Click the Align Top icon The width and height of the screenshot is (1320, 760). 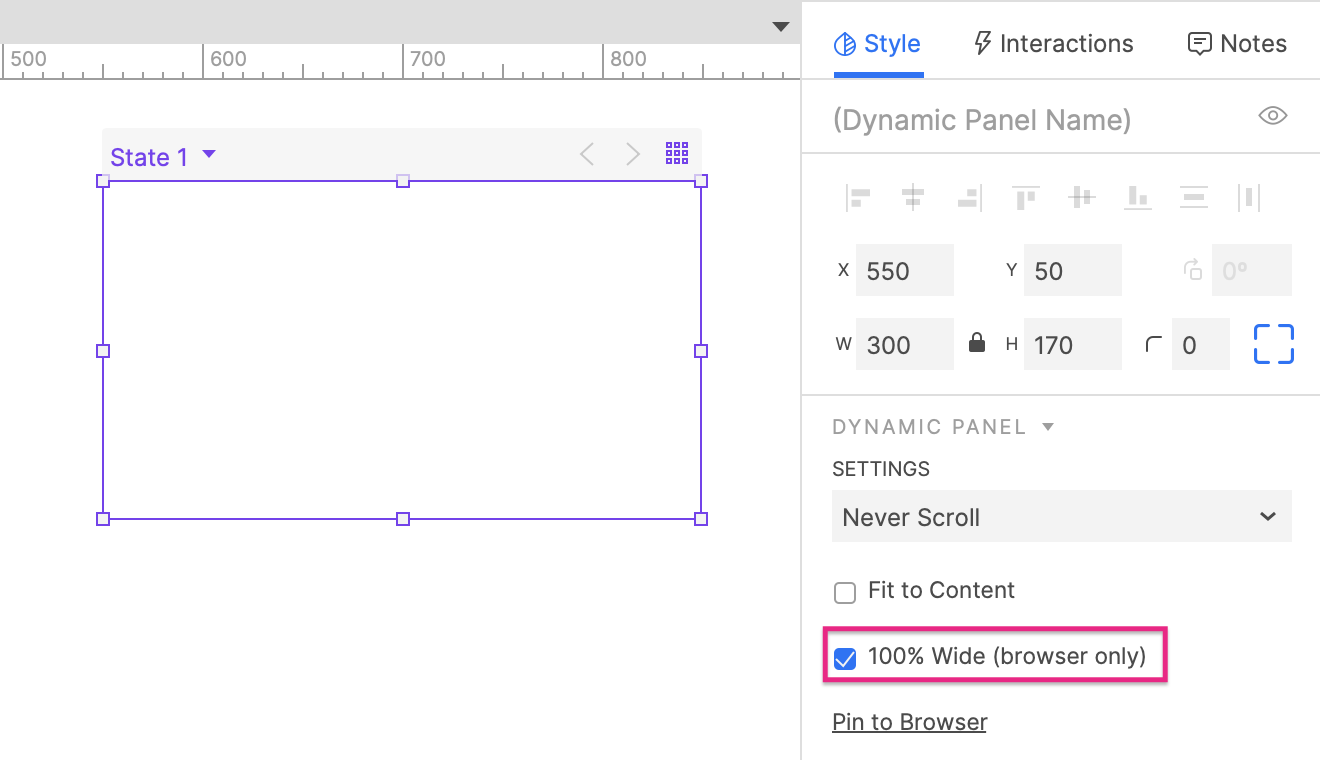(1025, 198)
